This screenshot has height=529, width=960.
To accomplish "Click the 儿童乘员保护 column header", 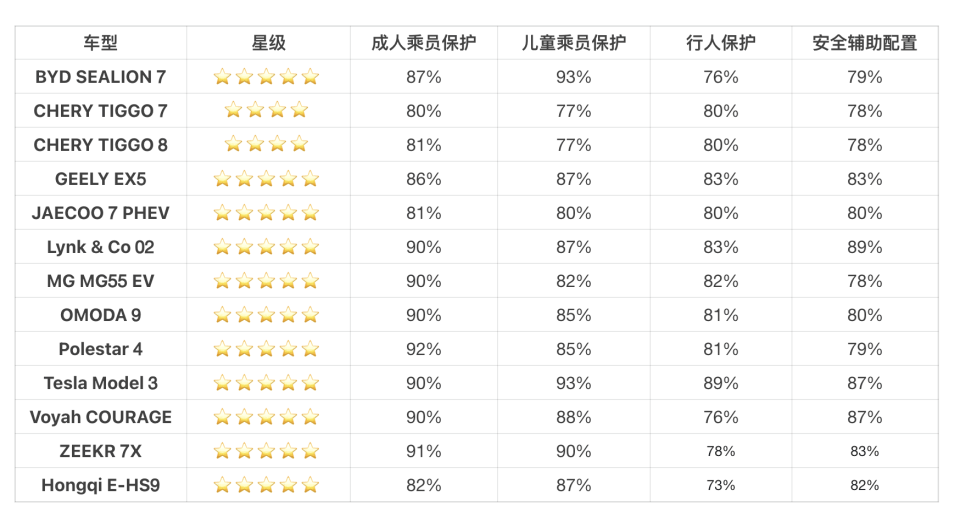I will tap(574, 43).
